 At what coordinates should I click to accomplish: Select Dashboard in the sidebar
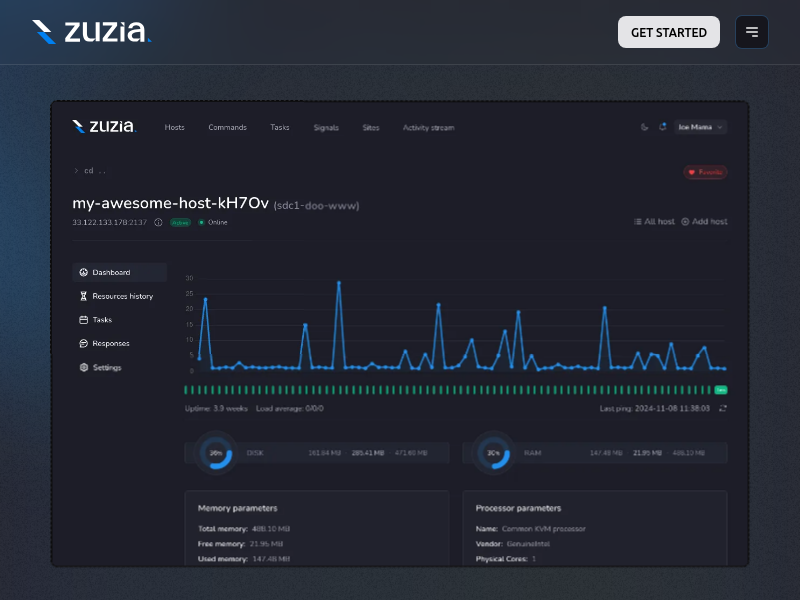pos(119,272)
